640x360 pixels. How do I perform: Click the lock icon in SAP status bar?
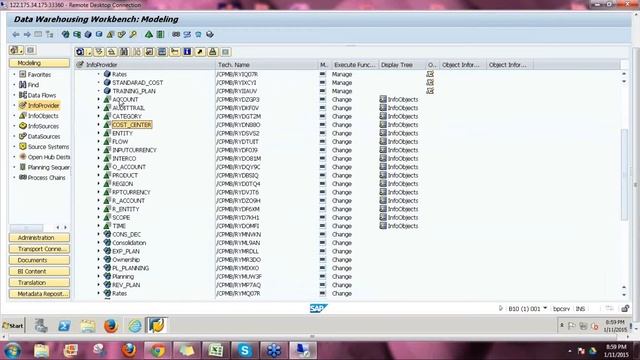pos(625,309)
